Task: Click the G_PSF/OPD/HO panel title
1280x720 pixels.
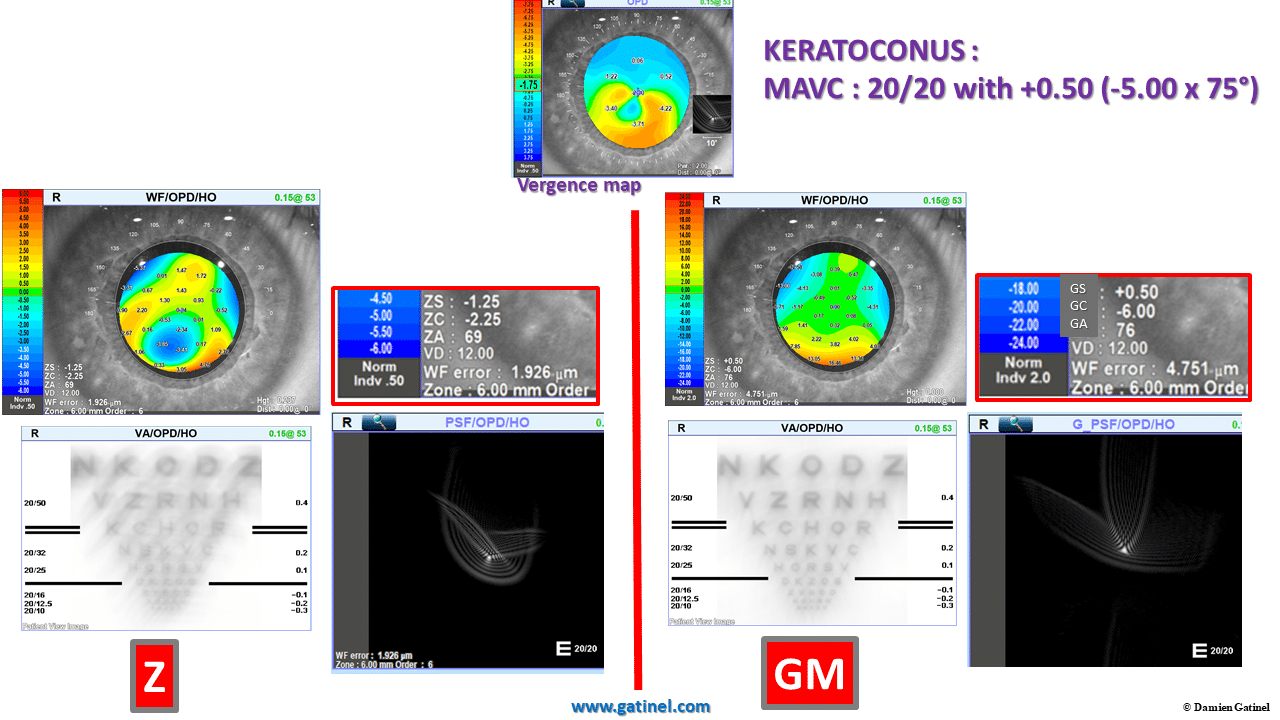Action: tap(1123, 425)
